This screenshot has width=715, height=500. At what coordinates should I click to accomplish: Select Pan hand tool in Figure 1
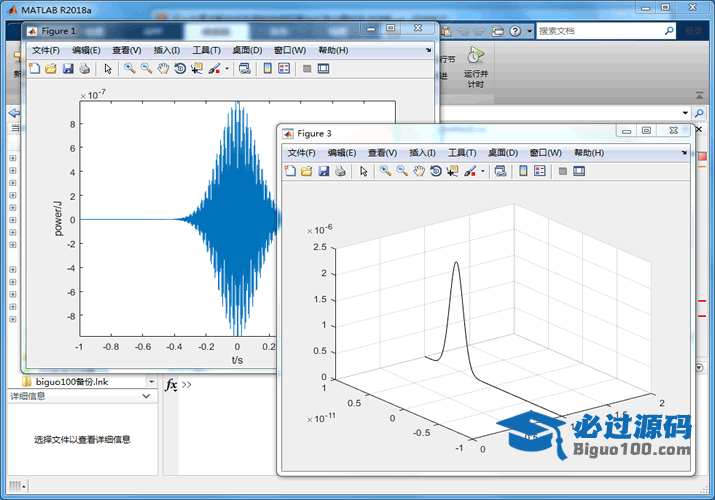pyautogui.click(x=163, y=69)
